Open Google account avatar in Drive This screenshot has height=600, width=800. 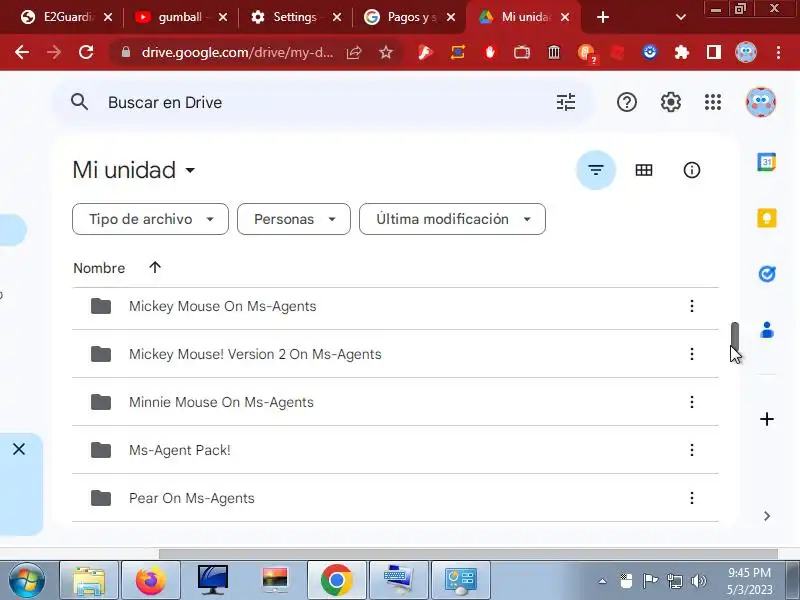pyautogui.click(x=761, y=103)
